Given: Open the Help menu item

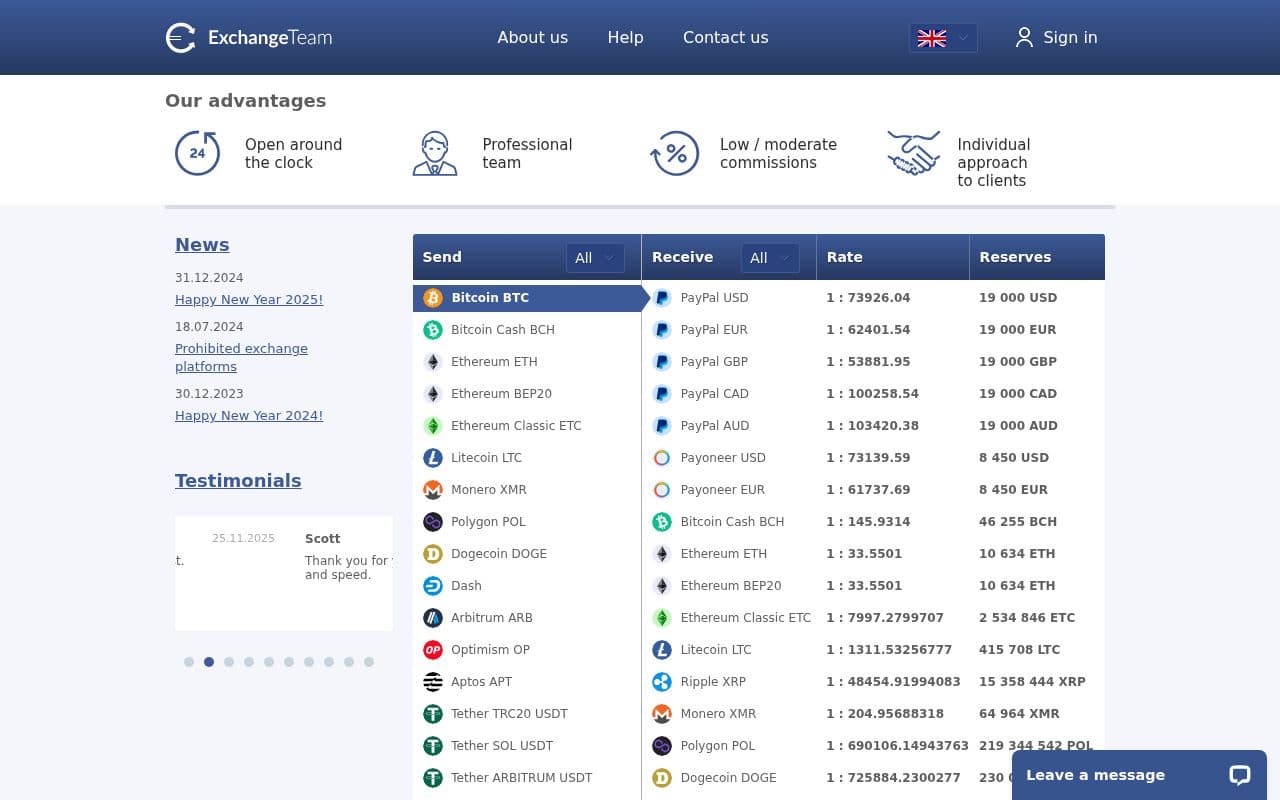Looking at the screenshot, I should coord(625,37).
